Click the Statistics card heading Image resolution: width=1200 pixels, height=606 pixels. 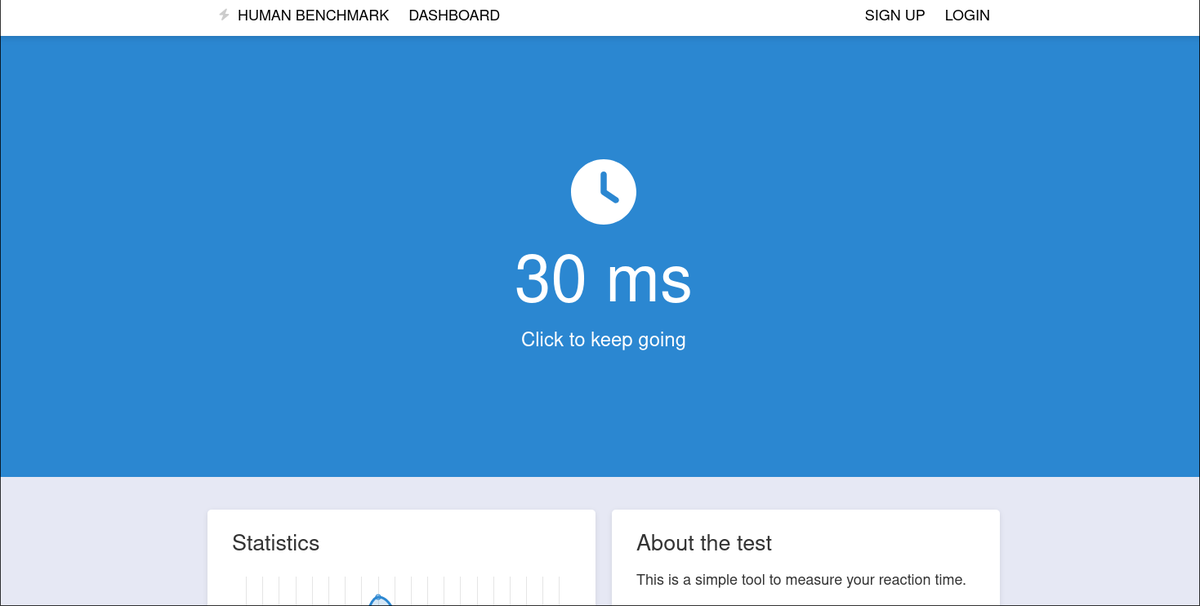[276, 543]
